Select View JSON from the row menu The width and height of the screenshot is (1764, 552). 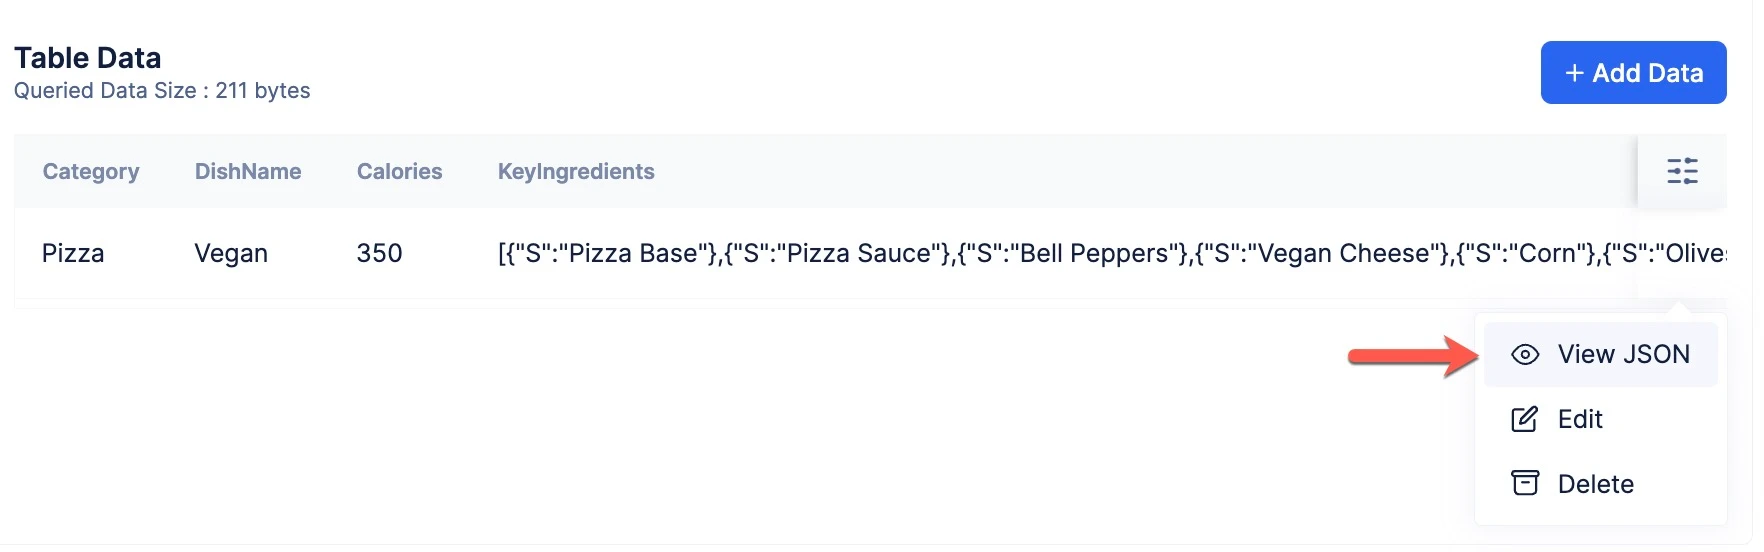(1600, 355)
